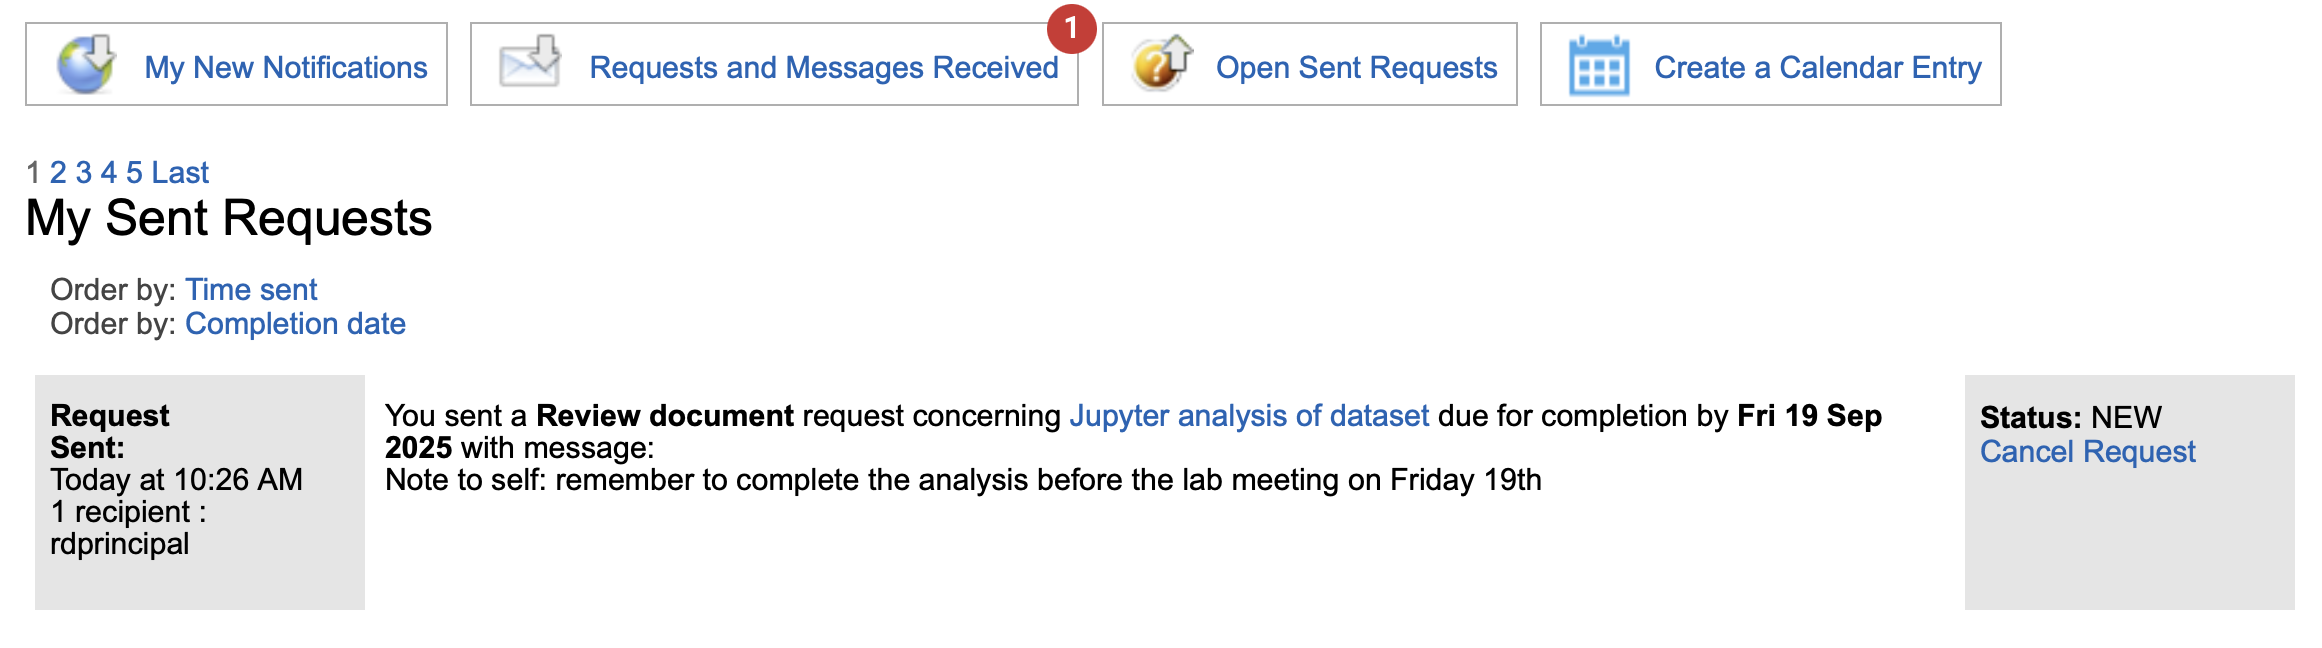The height and width of the screenshot is (648, 2322).
Task: Create a Calendar Entry
Action: [1818, 67]
